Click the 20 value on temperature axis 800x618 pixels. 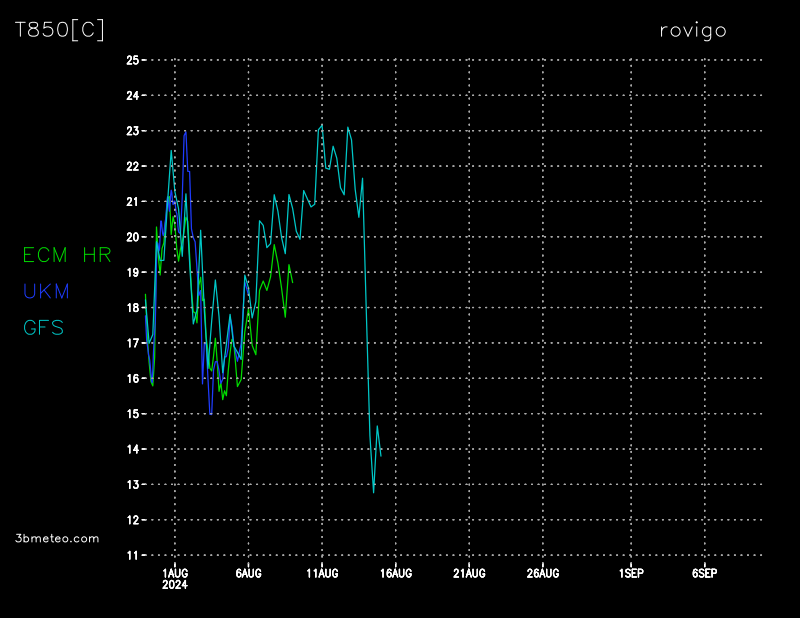(x=132, y=237)
